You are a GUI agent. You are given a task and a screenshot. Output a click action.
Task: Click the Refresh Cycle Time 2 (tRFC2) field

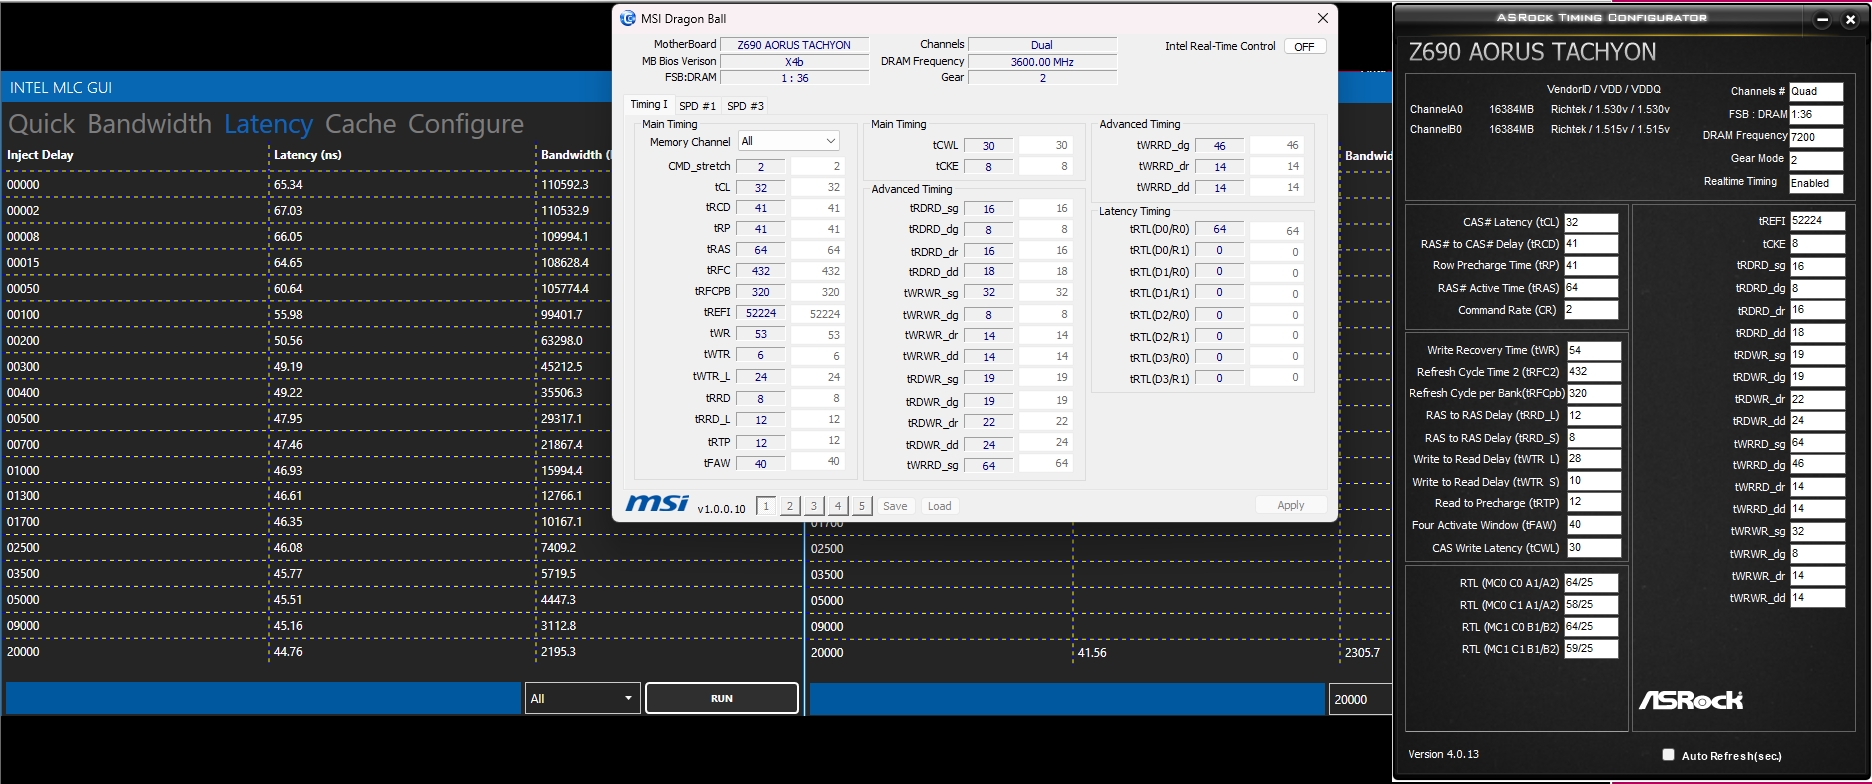[x=1593, y=372]
